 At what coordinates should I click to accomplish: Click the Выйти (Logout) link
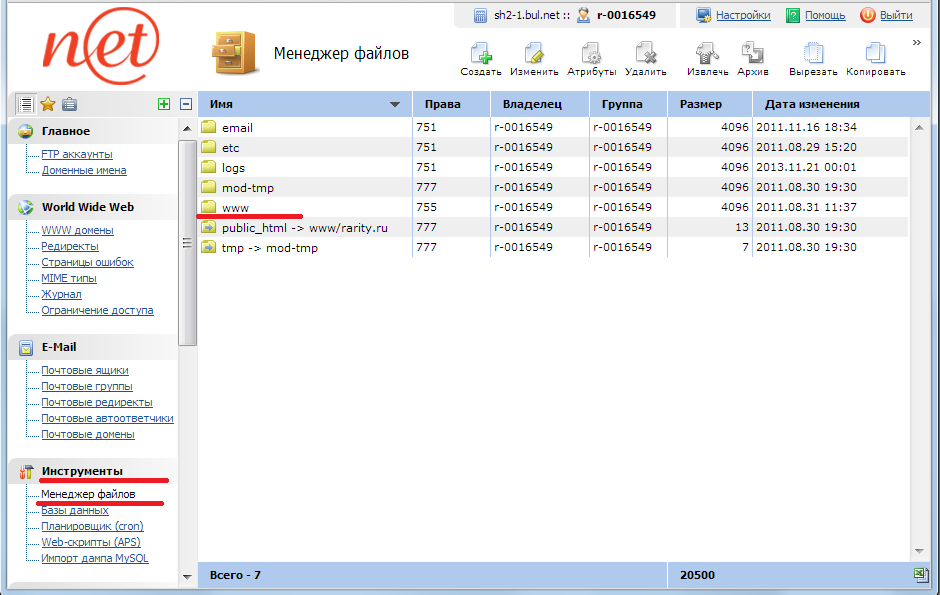(896, 15)
